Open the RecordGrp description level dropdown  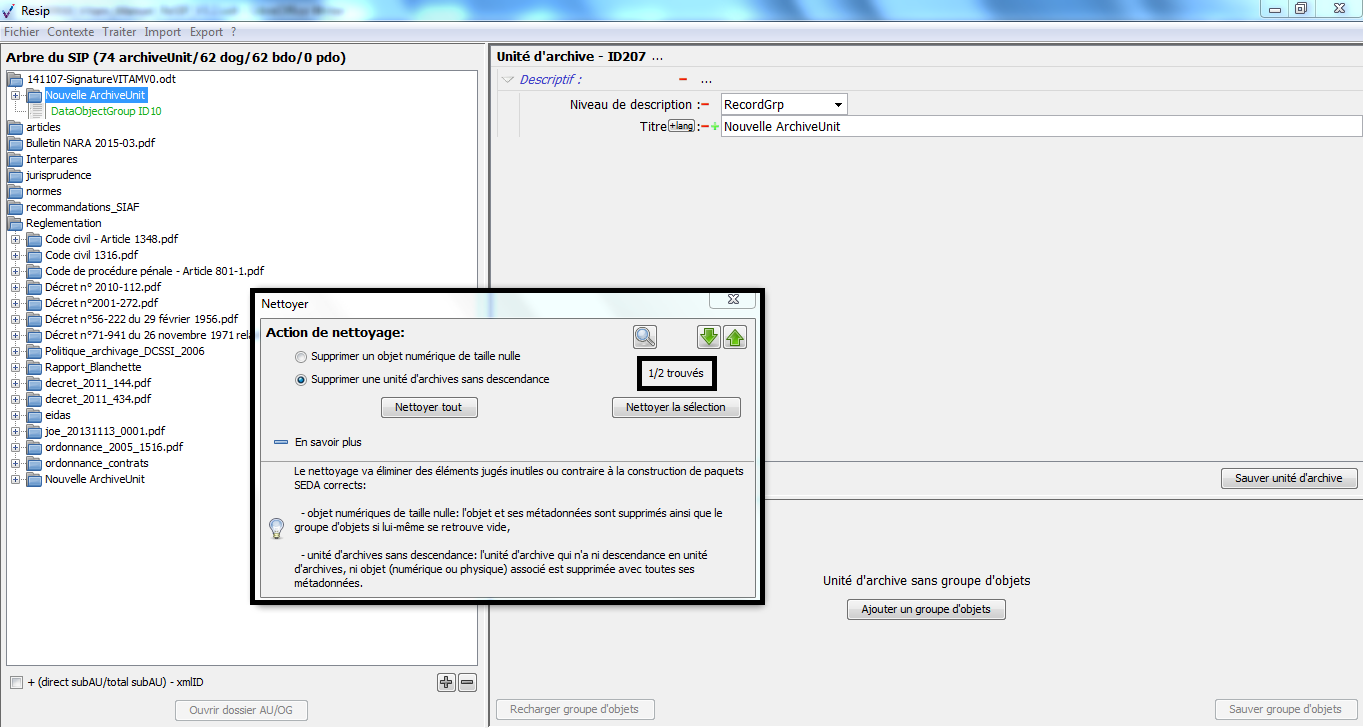coord(838,105)
